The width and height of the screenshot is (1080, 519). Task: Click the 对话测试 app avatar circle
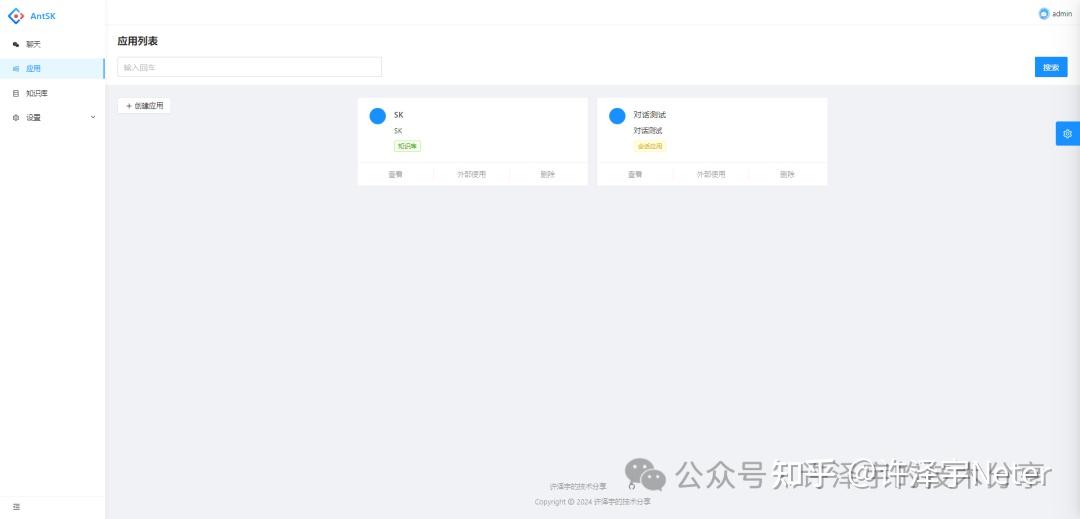617,116
